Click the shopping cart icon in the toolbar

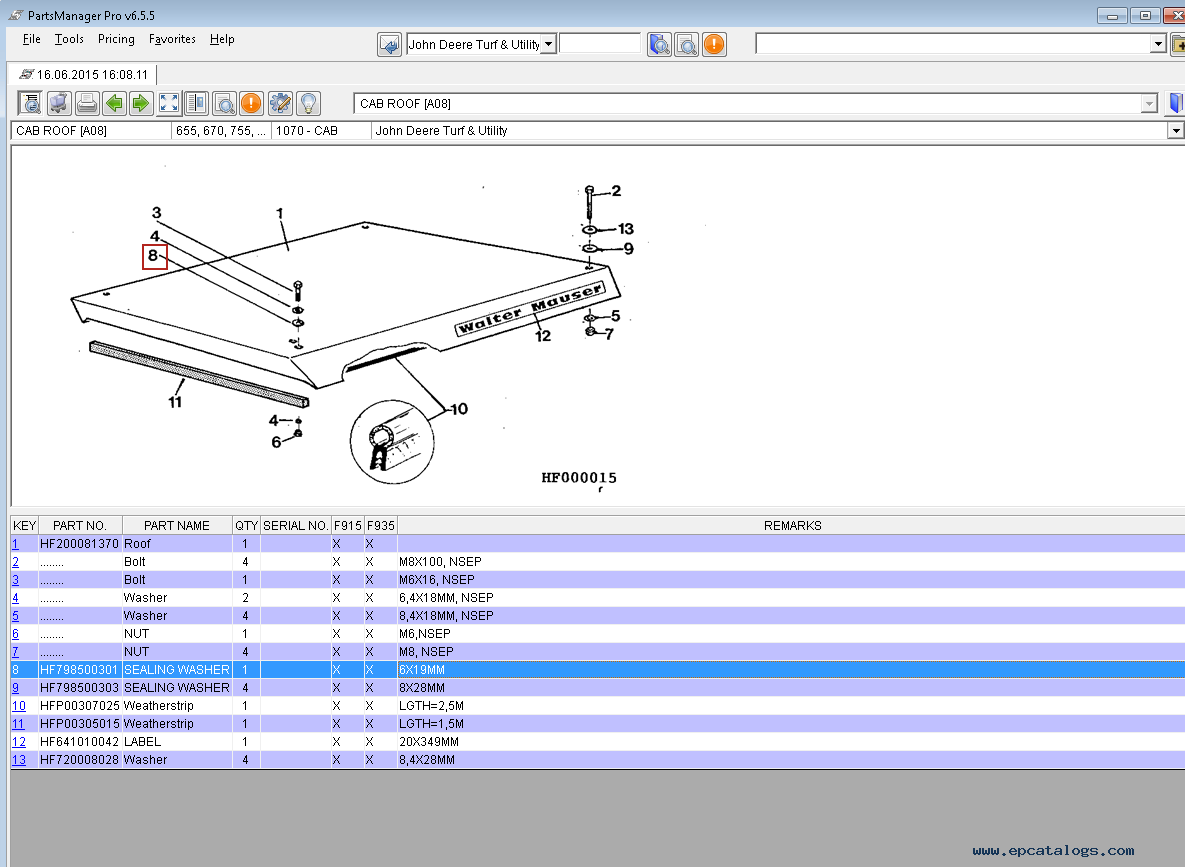click(x=59, y=103)
